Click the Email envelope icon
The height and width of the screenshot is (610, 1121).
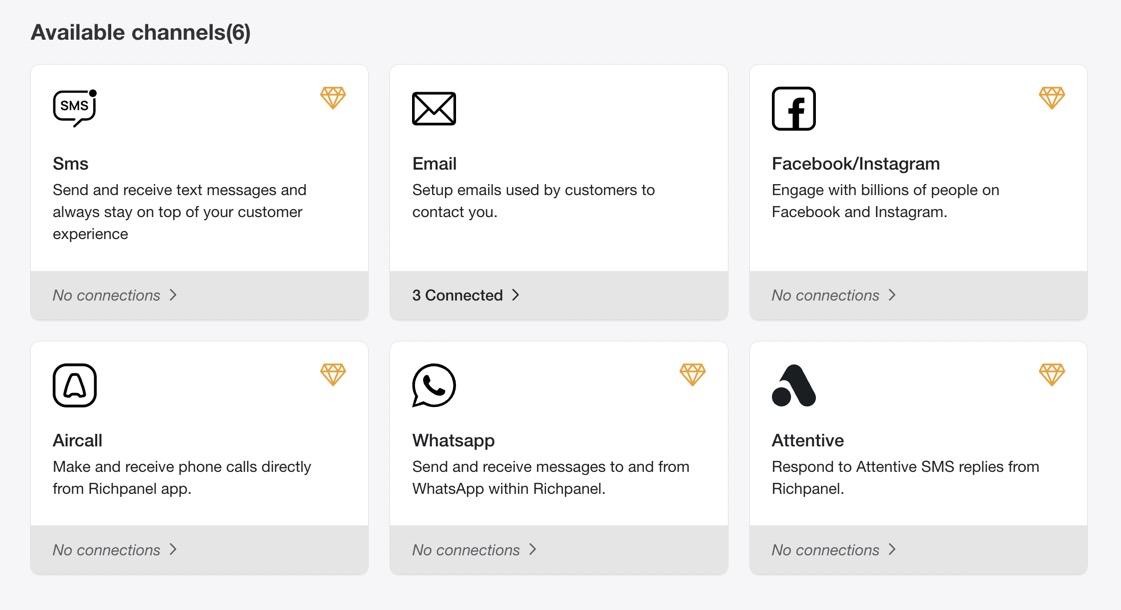(434, 109)
